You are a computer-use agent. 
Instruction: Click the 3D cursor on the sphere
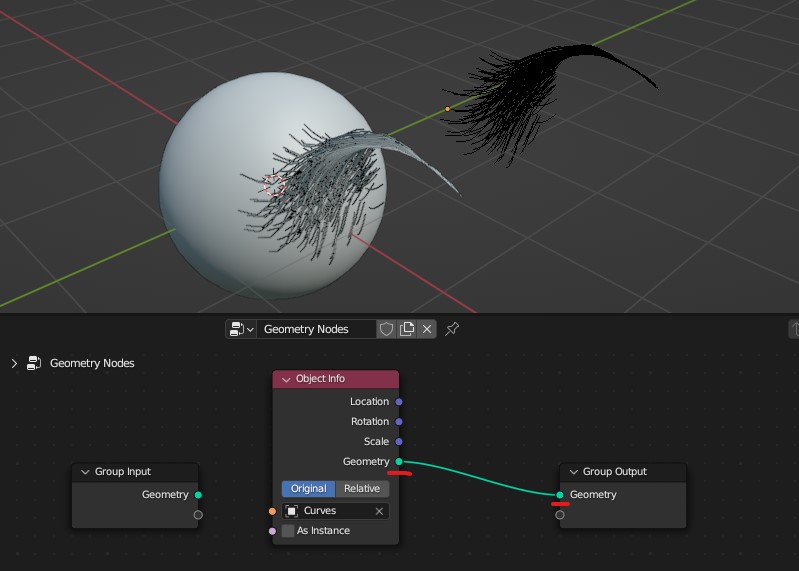point(274,184)
